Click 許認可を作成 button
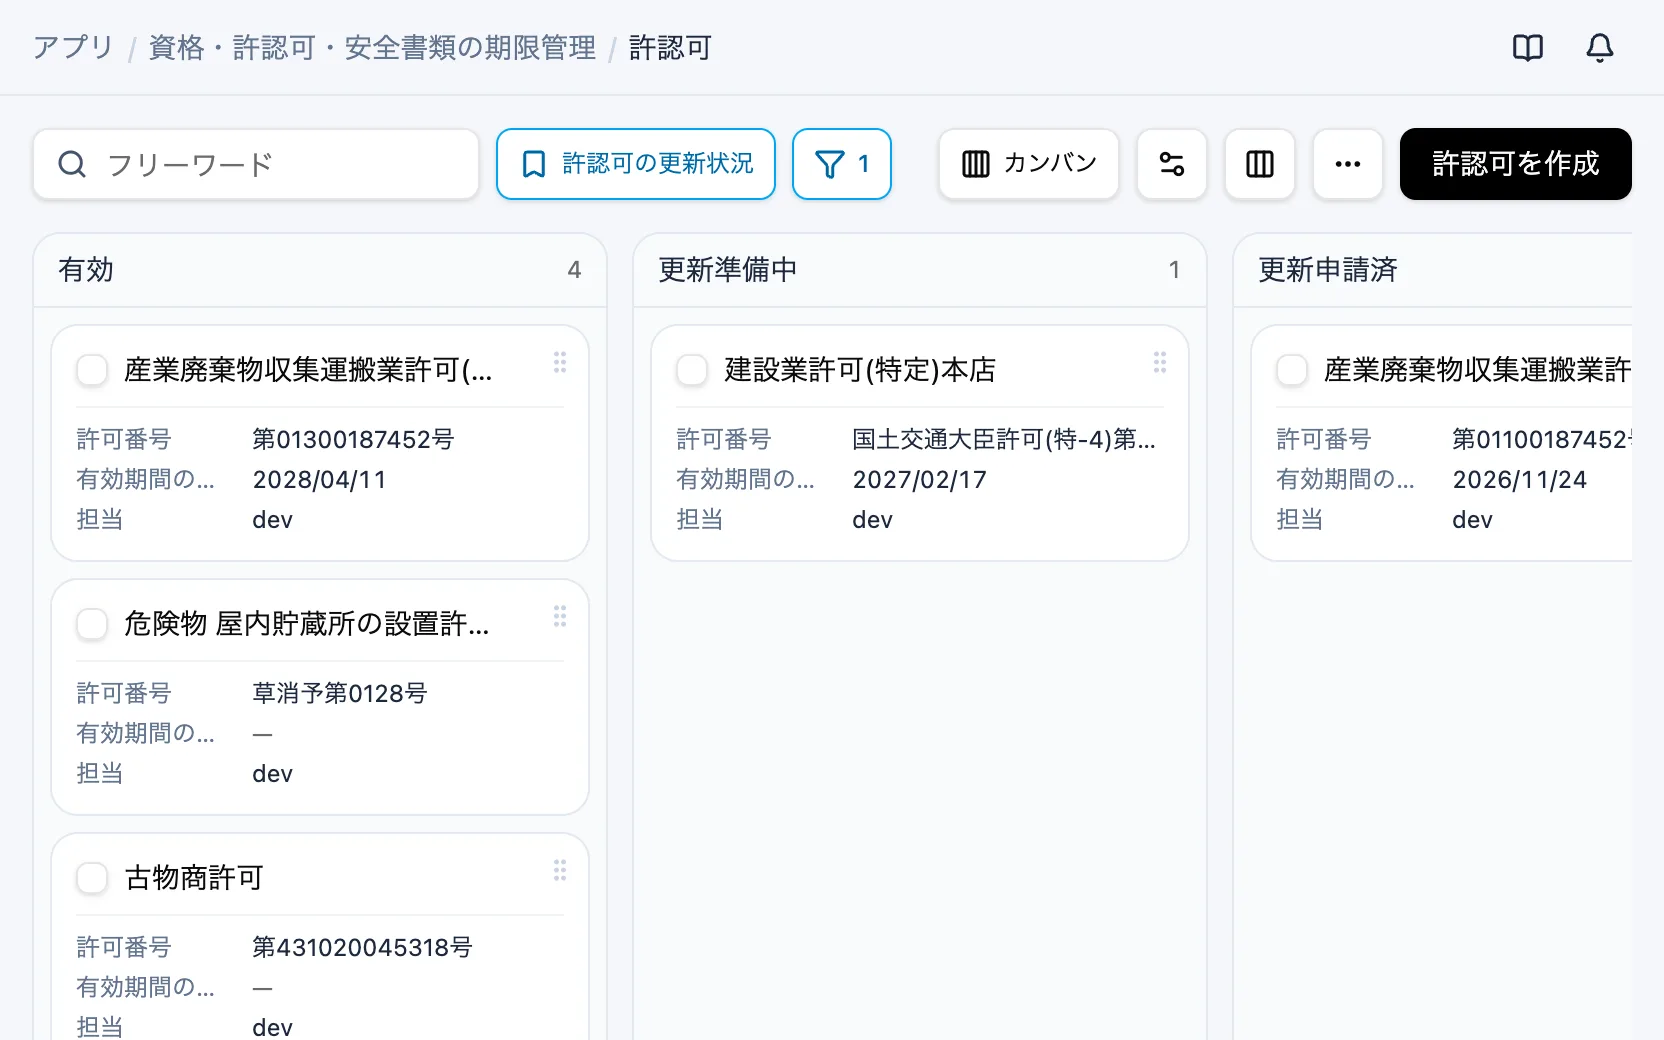 pyautogui.click(x=1516, y=164)
